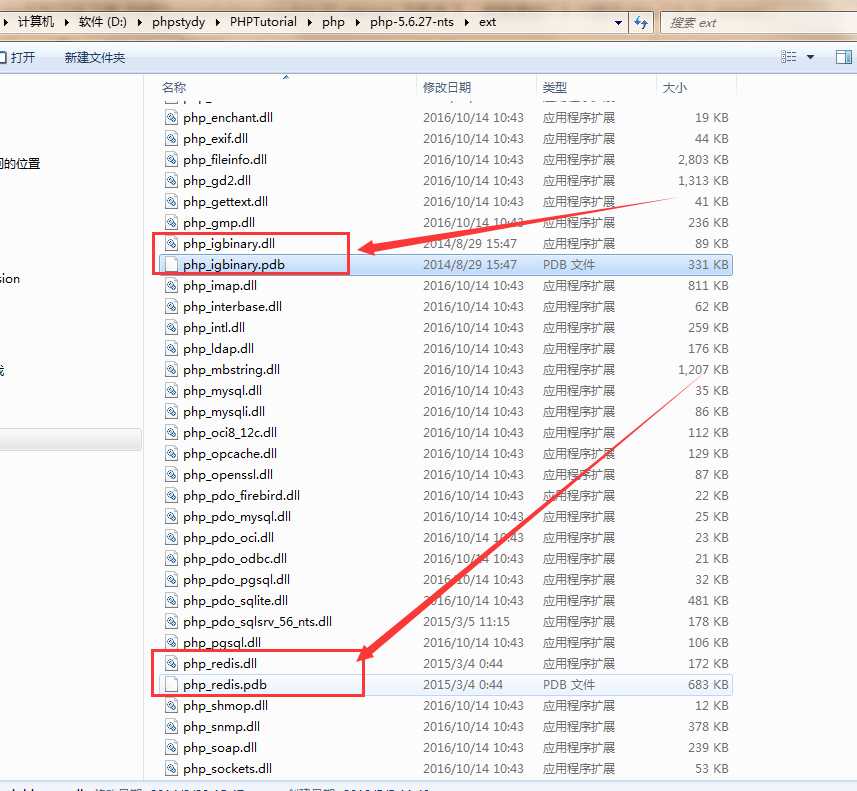Go to php folder in the breadcrumb

point(333,22)
